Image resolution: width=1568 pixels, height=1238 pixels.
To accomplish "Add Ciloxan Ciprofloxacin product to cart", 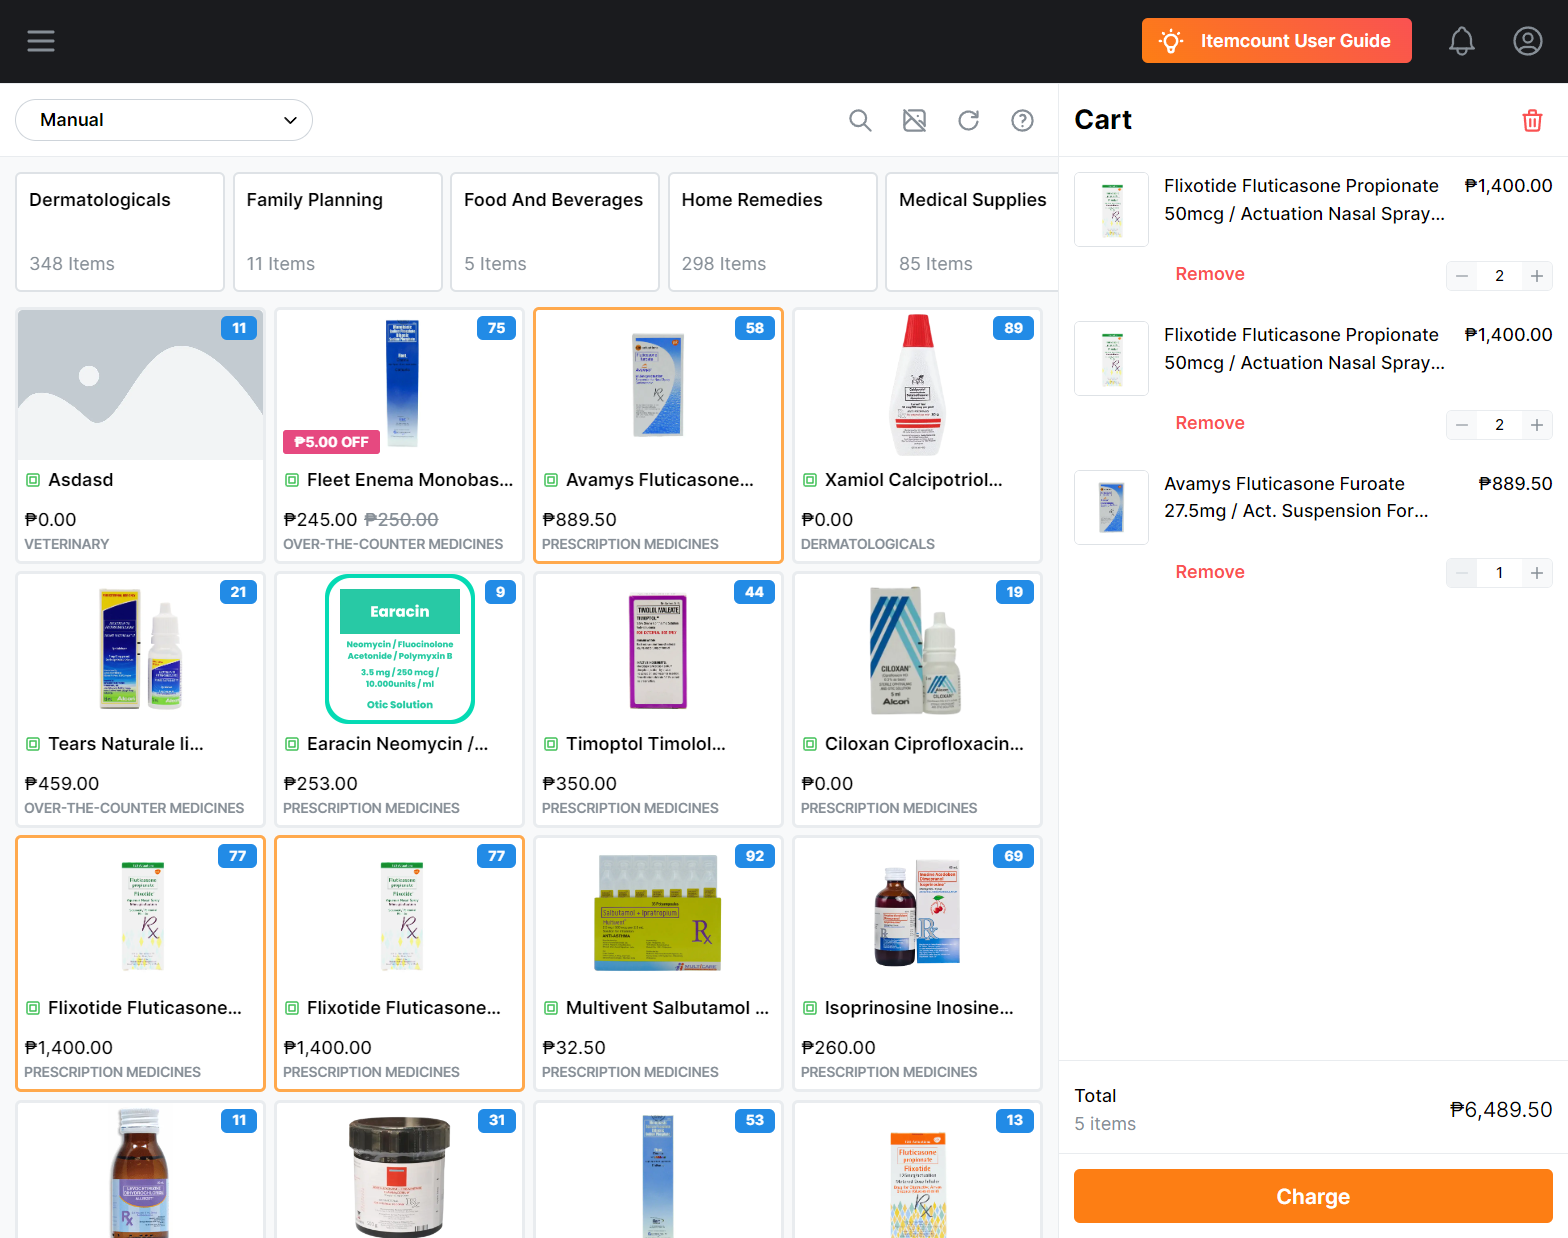I will [917, 700].
